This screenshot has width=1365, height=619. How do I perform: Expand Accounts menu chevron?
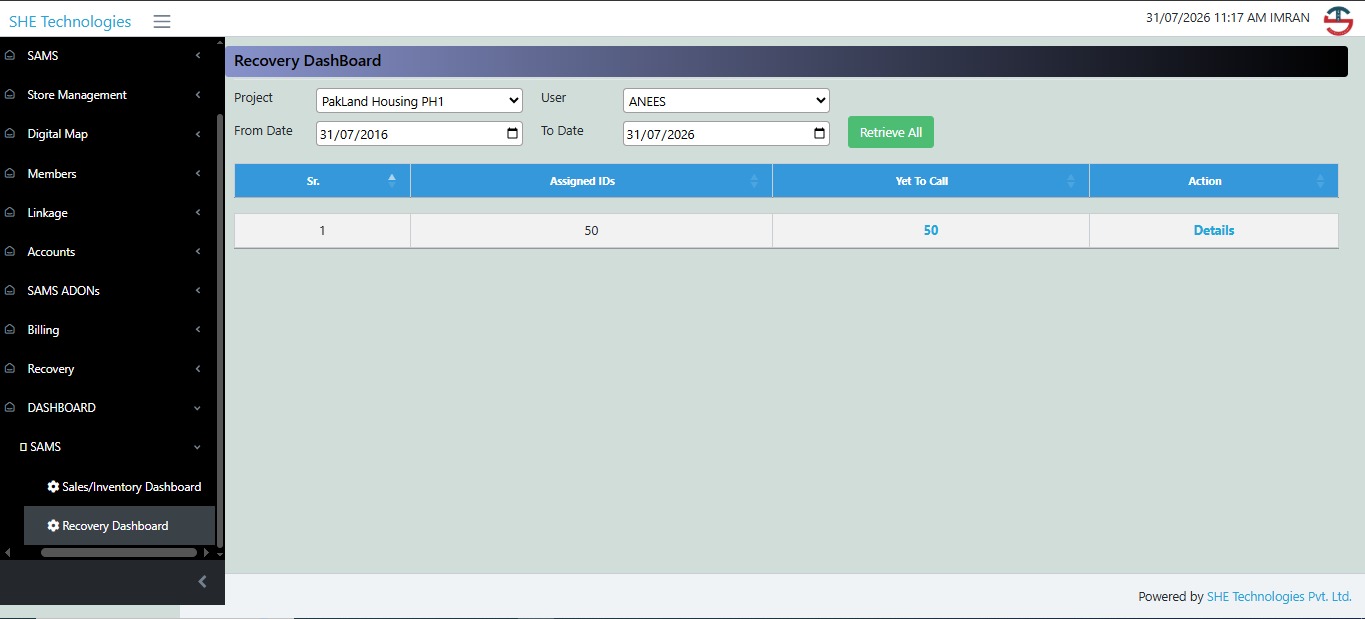198,252
